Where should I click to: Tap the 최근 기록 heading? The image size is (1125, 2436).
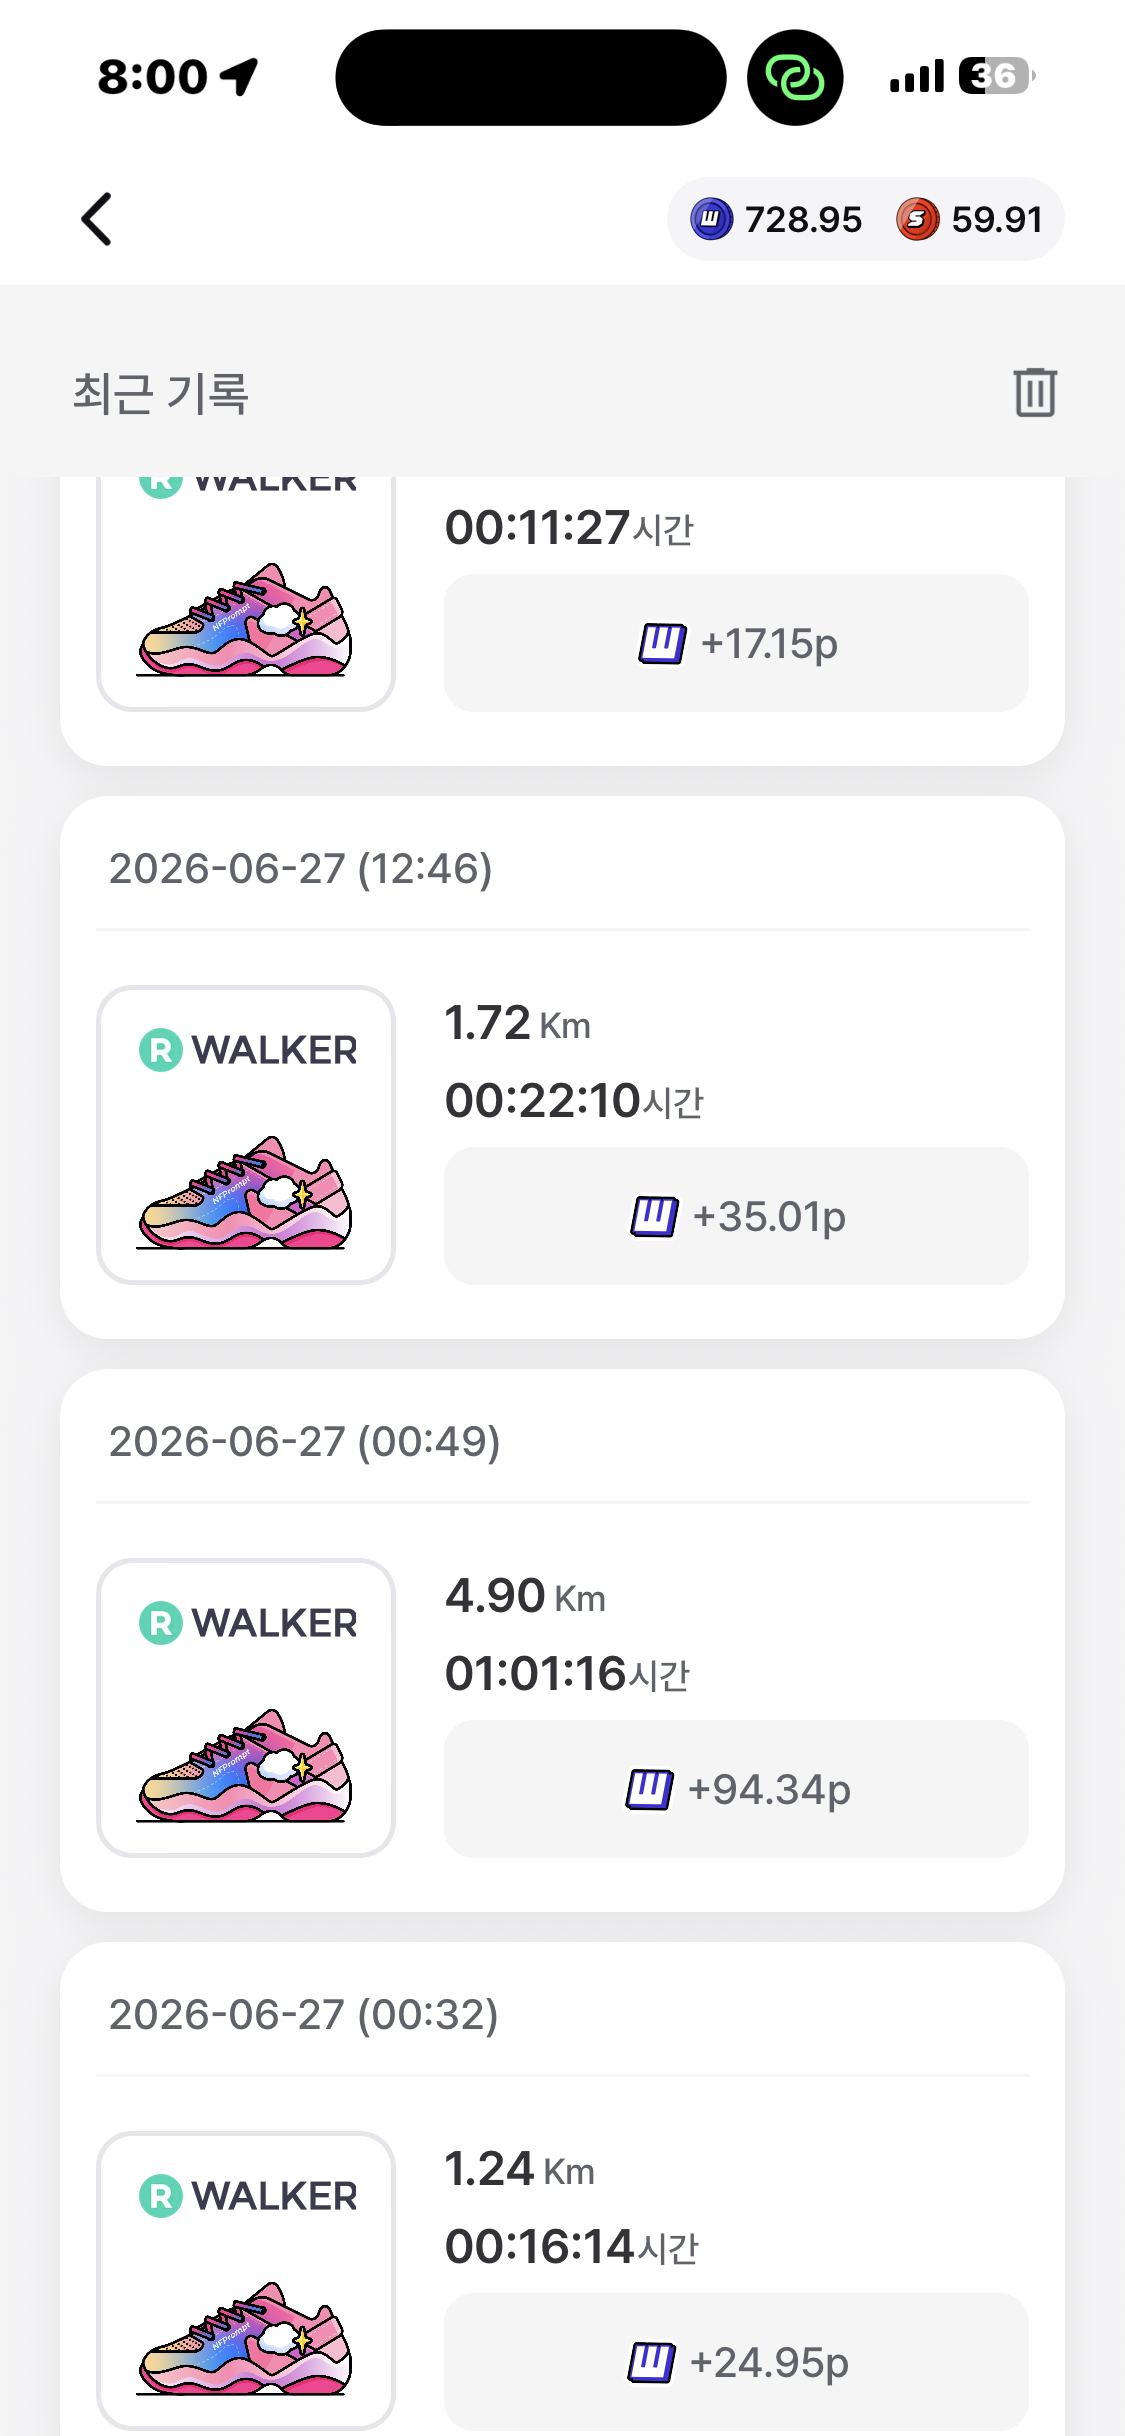click(160, 392)
